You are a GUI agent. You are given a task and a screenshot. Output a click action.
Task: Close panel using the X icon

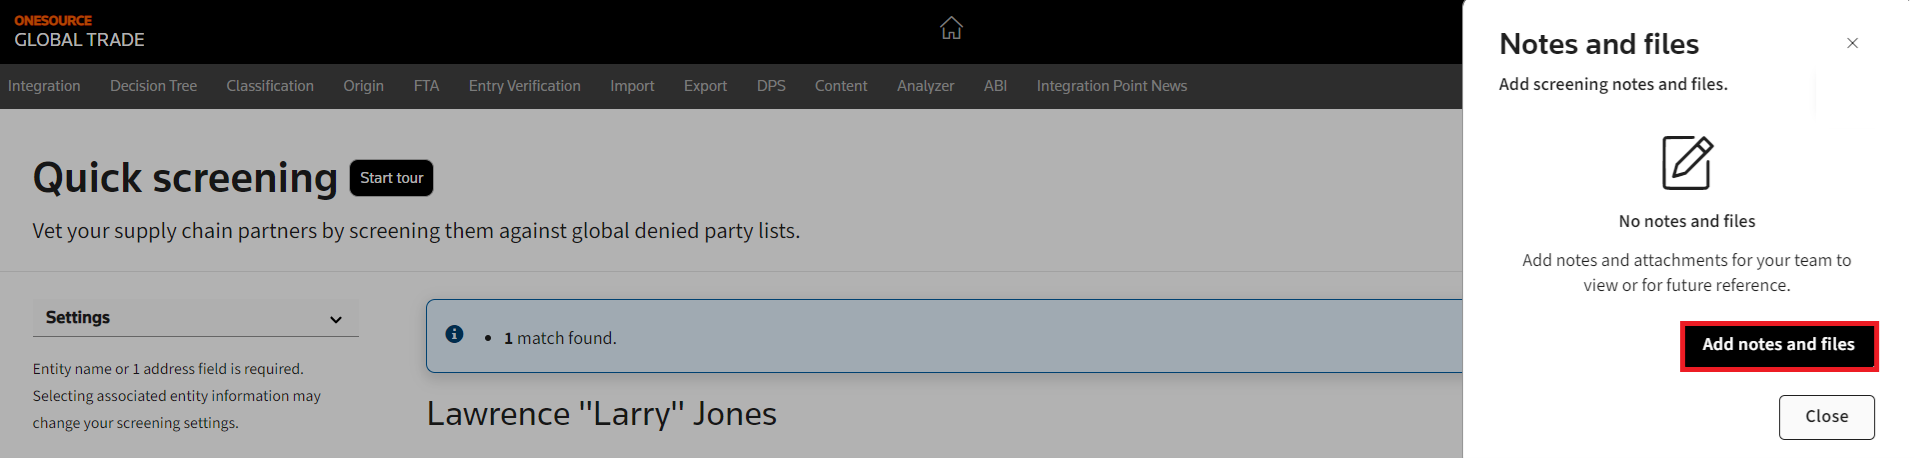click(x=1852, y=43)
